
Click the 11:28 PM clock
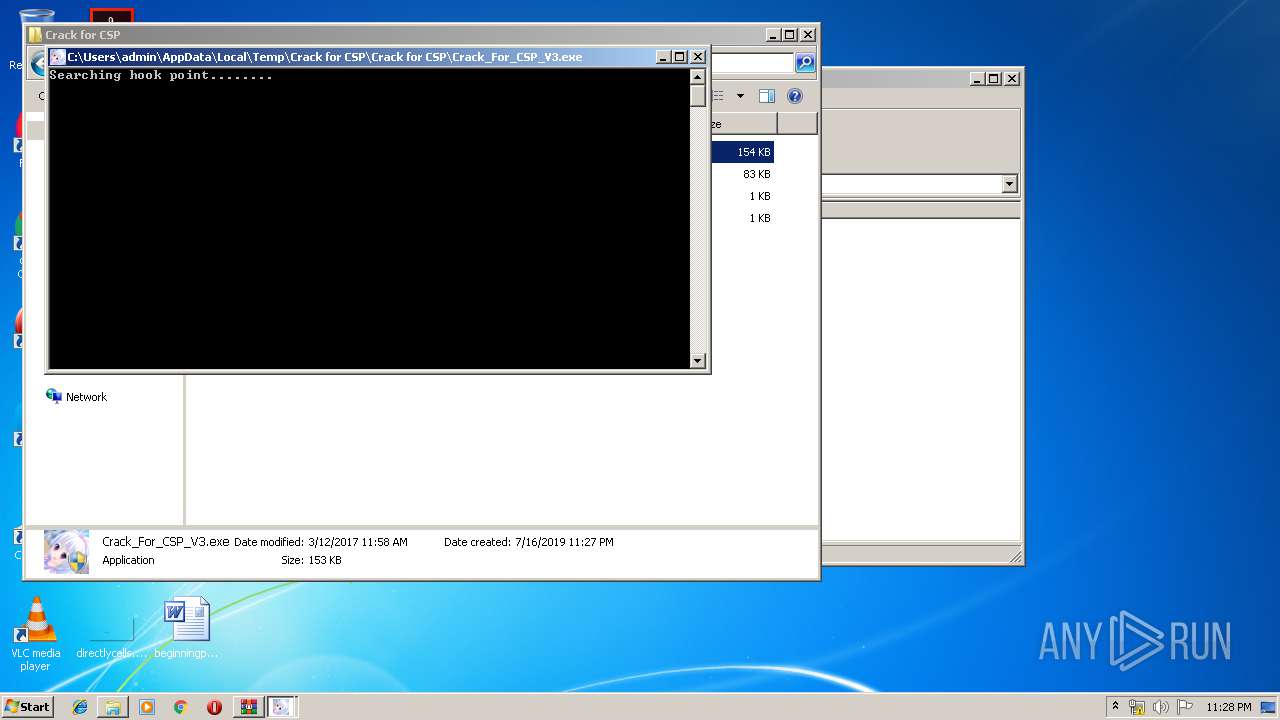[1228, 707]
